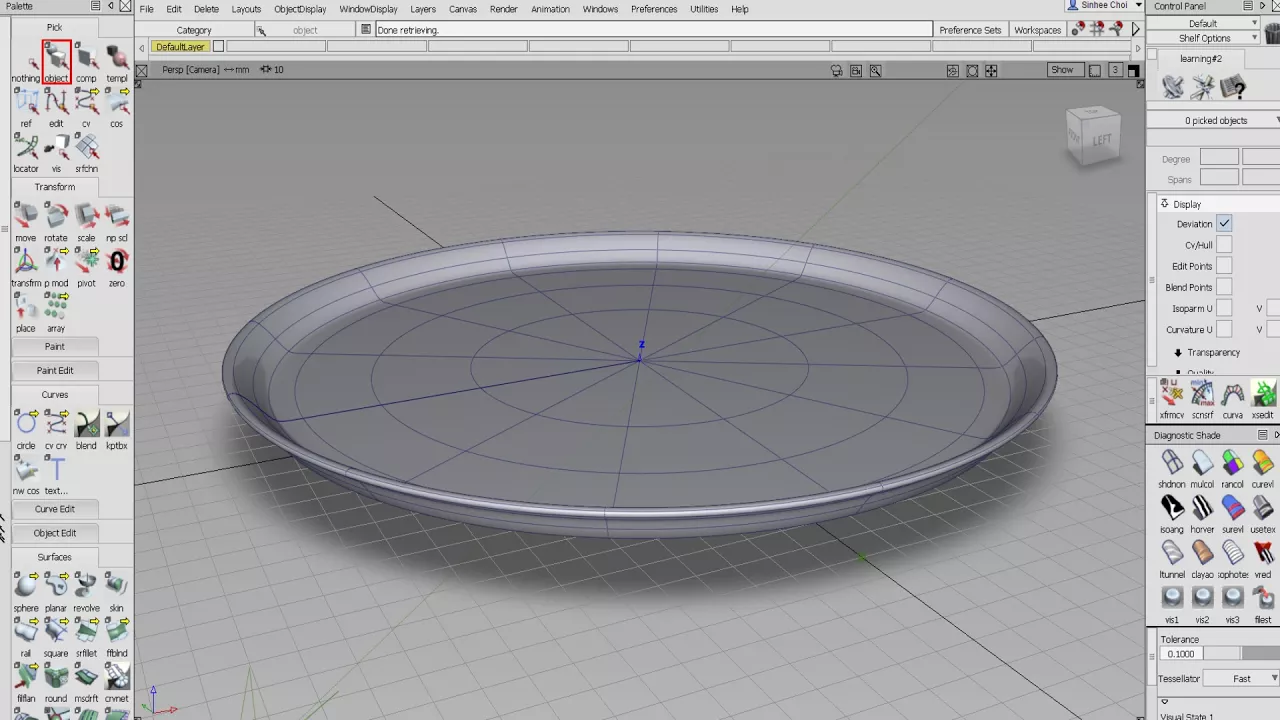Select the Pick CV tool
Image resolution: width=1280 pixels, height=720 pixels.
click(86, 105)
